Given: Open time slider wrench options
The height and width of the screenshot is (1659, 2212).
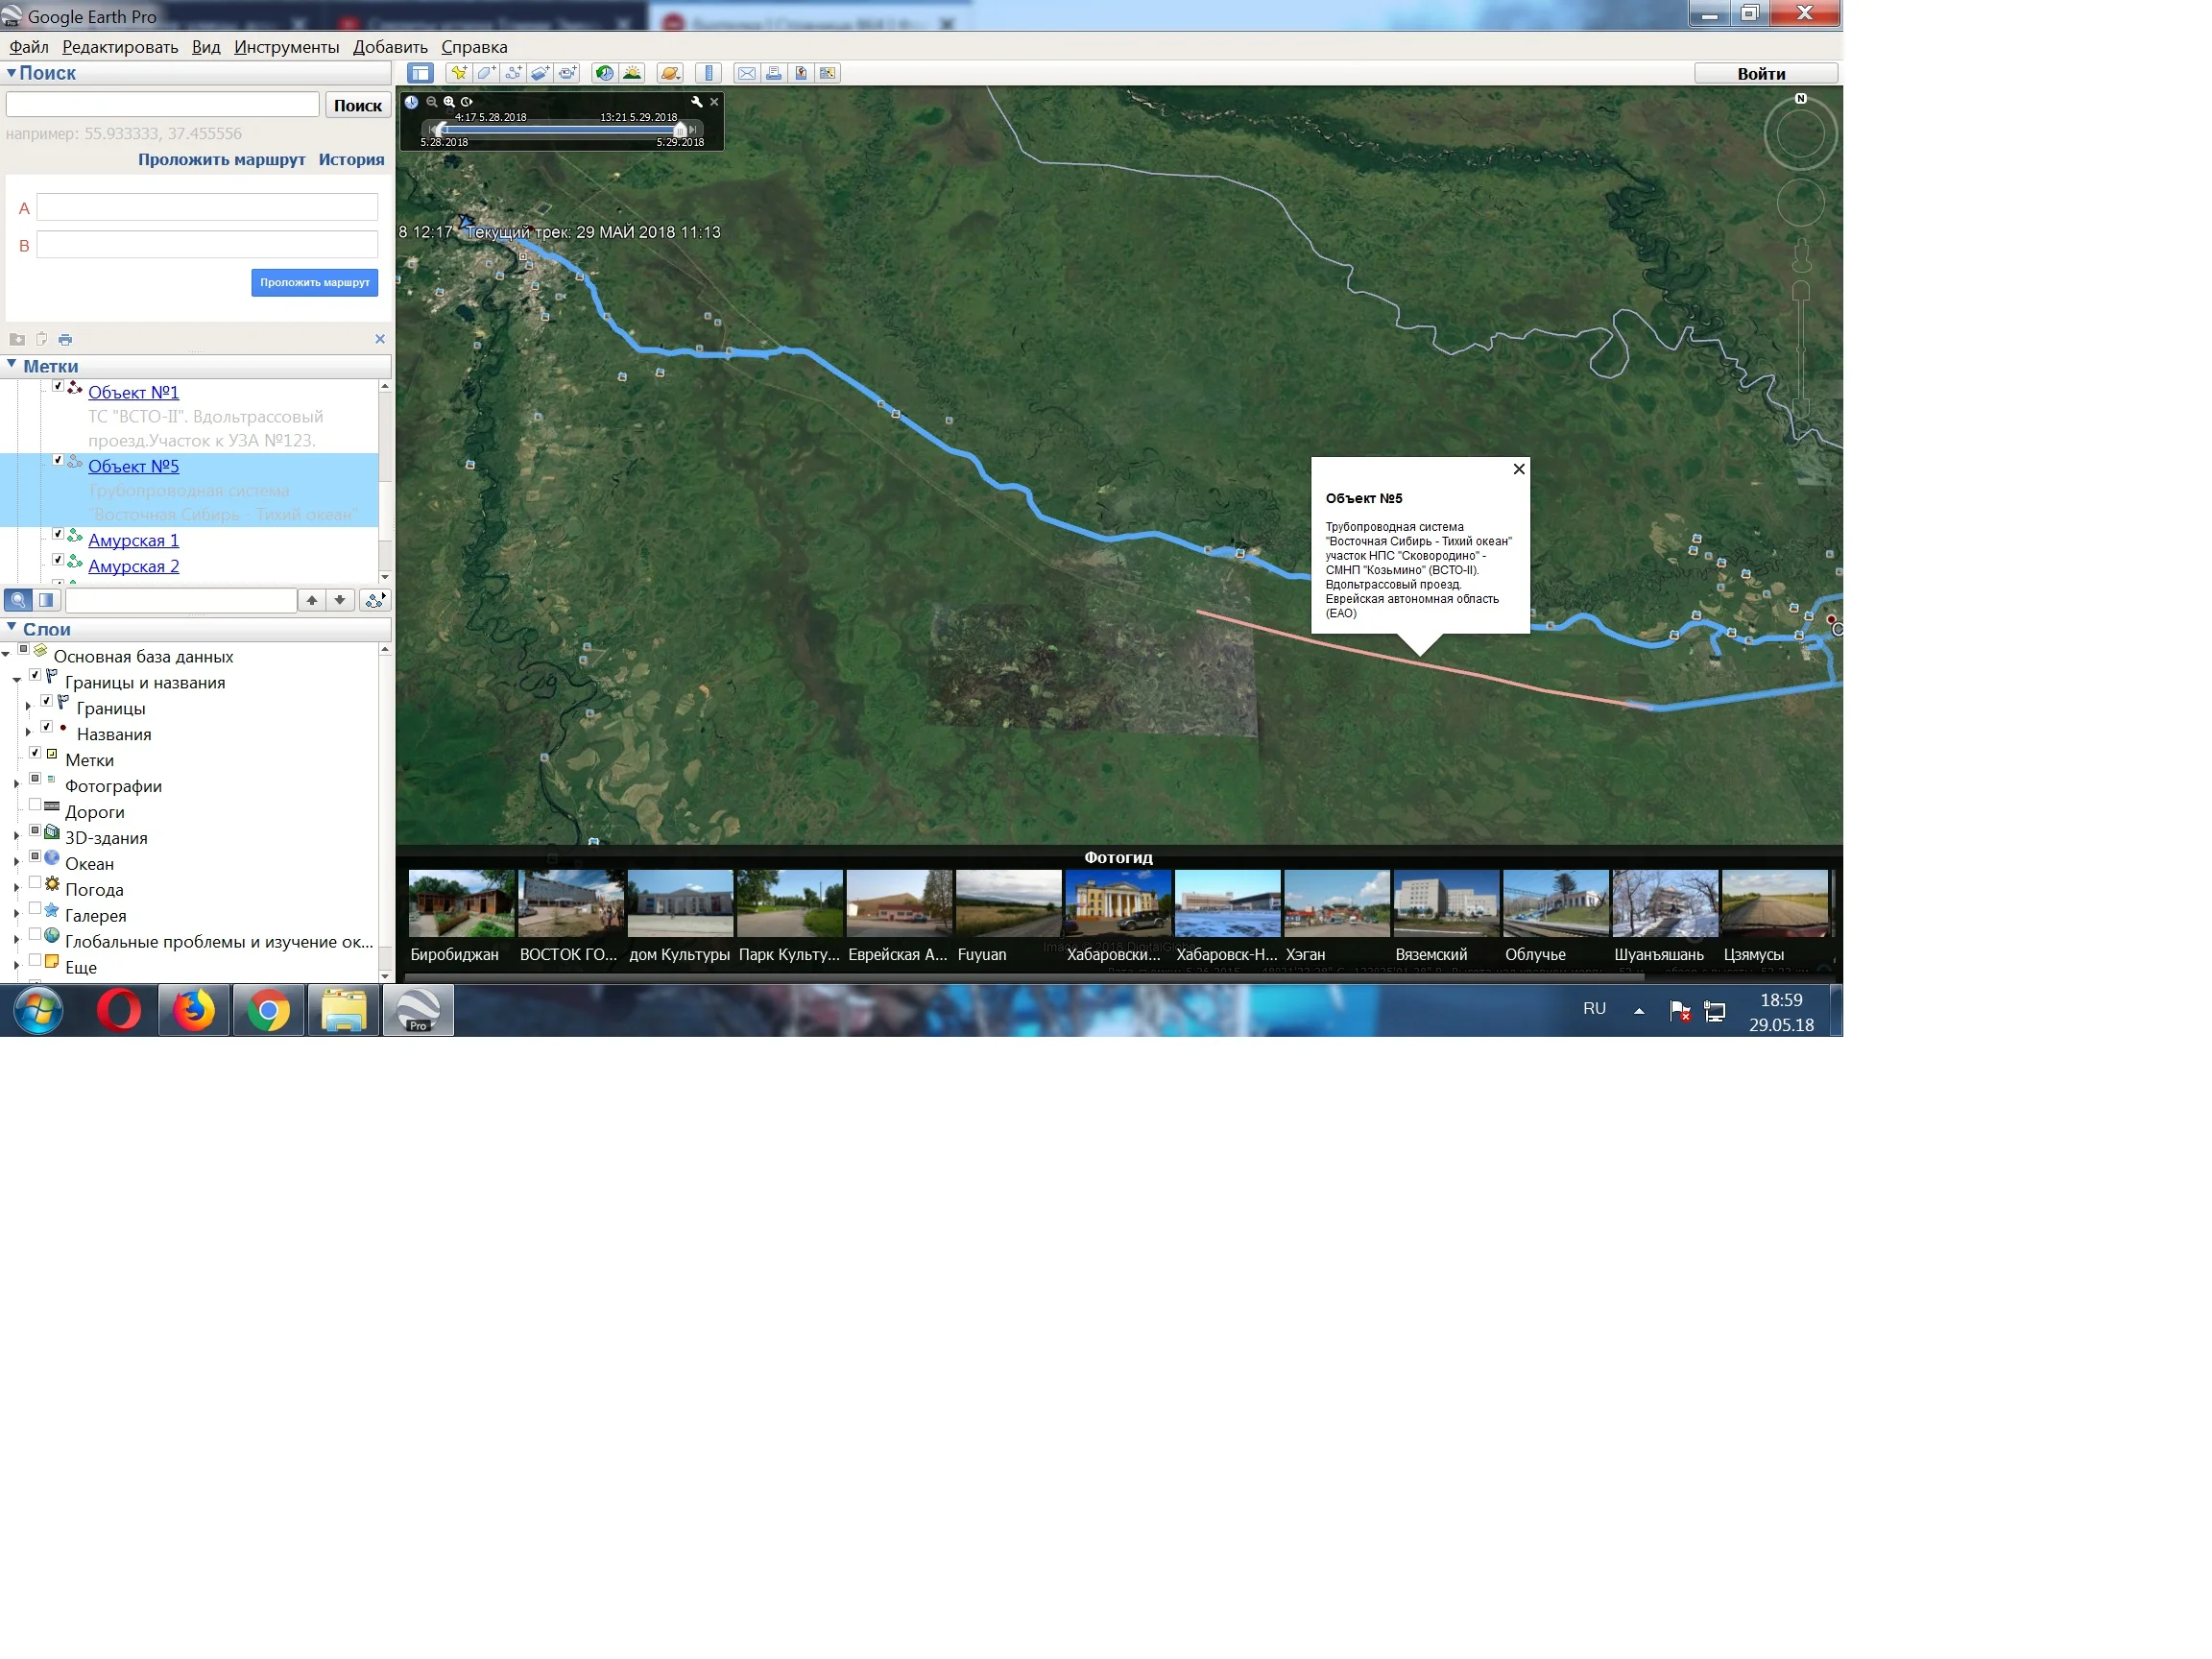Looking at the screenshot, I should 696,102.
